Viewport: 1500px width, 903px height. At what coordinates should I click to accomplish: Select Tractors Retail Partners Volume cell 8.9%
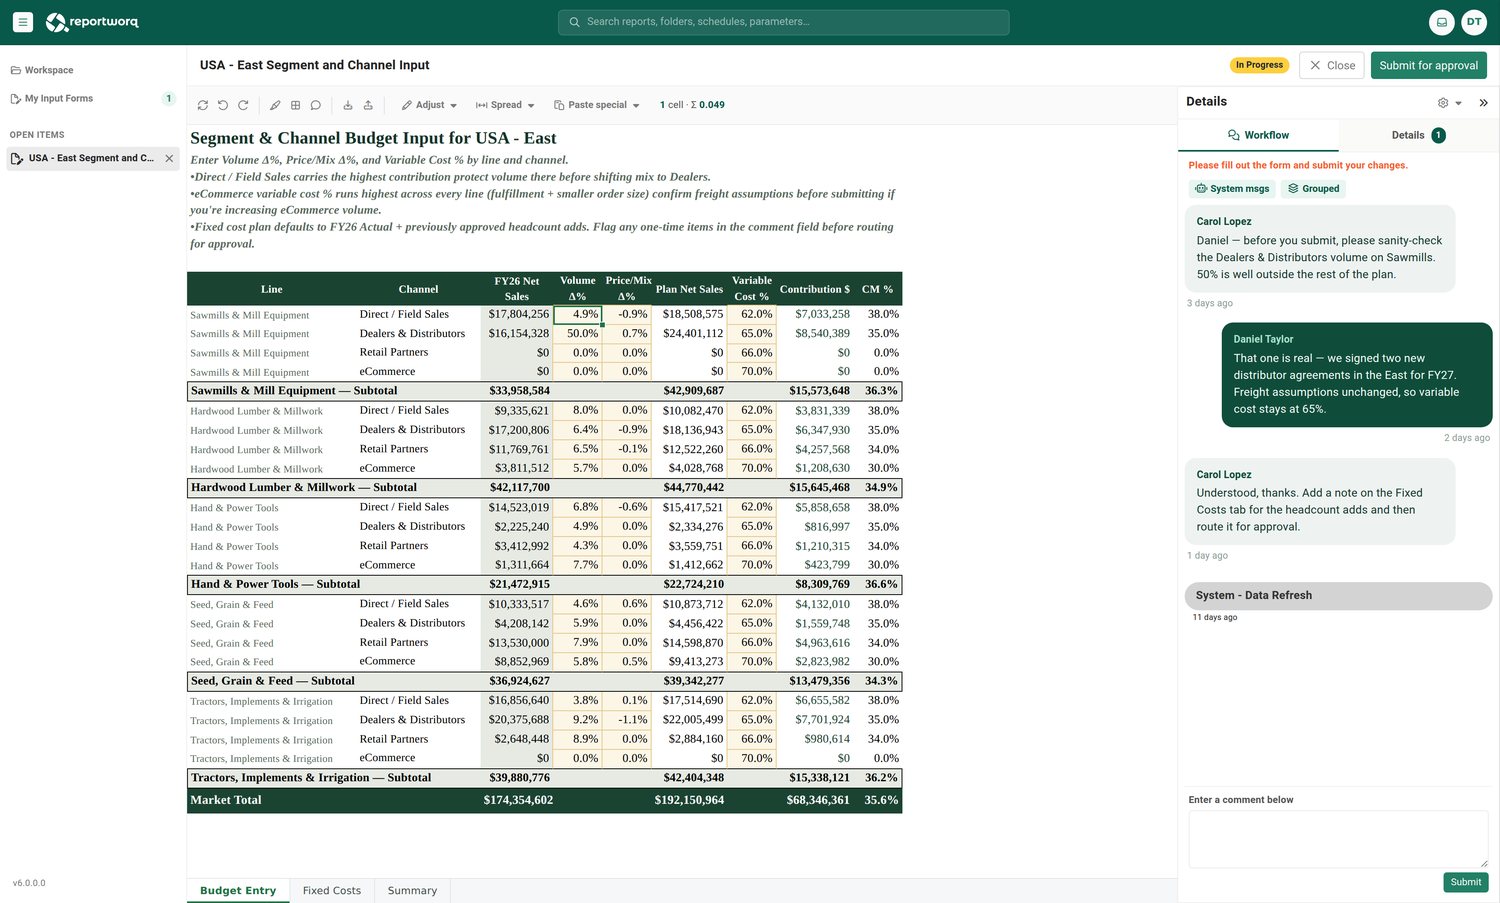(x=578, y=740)
